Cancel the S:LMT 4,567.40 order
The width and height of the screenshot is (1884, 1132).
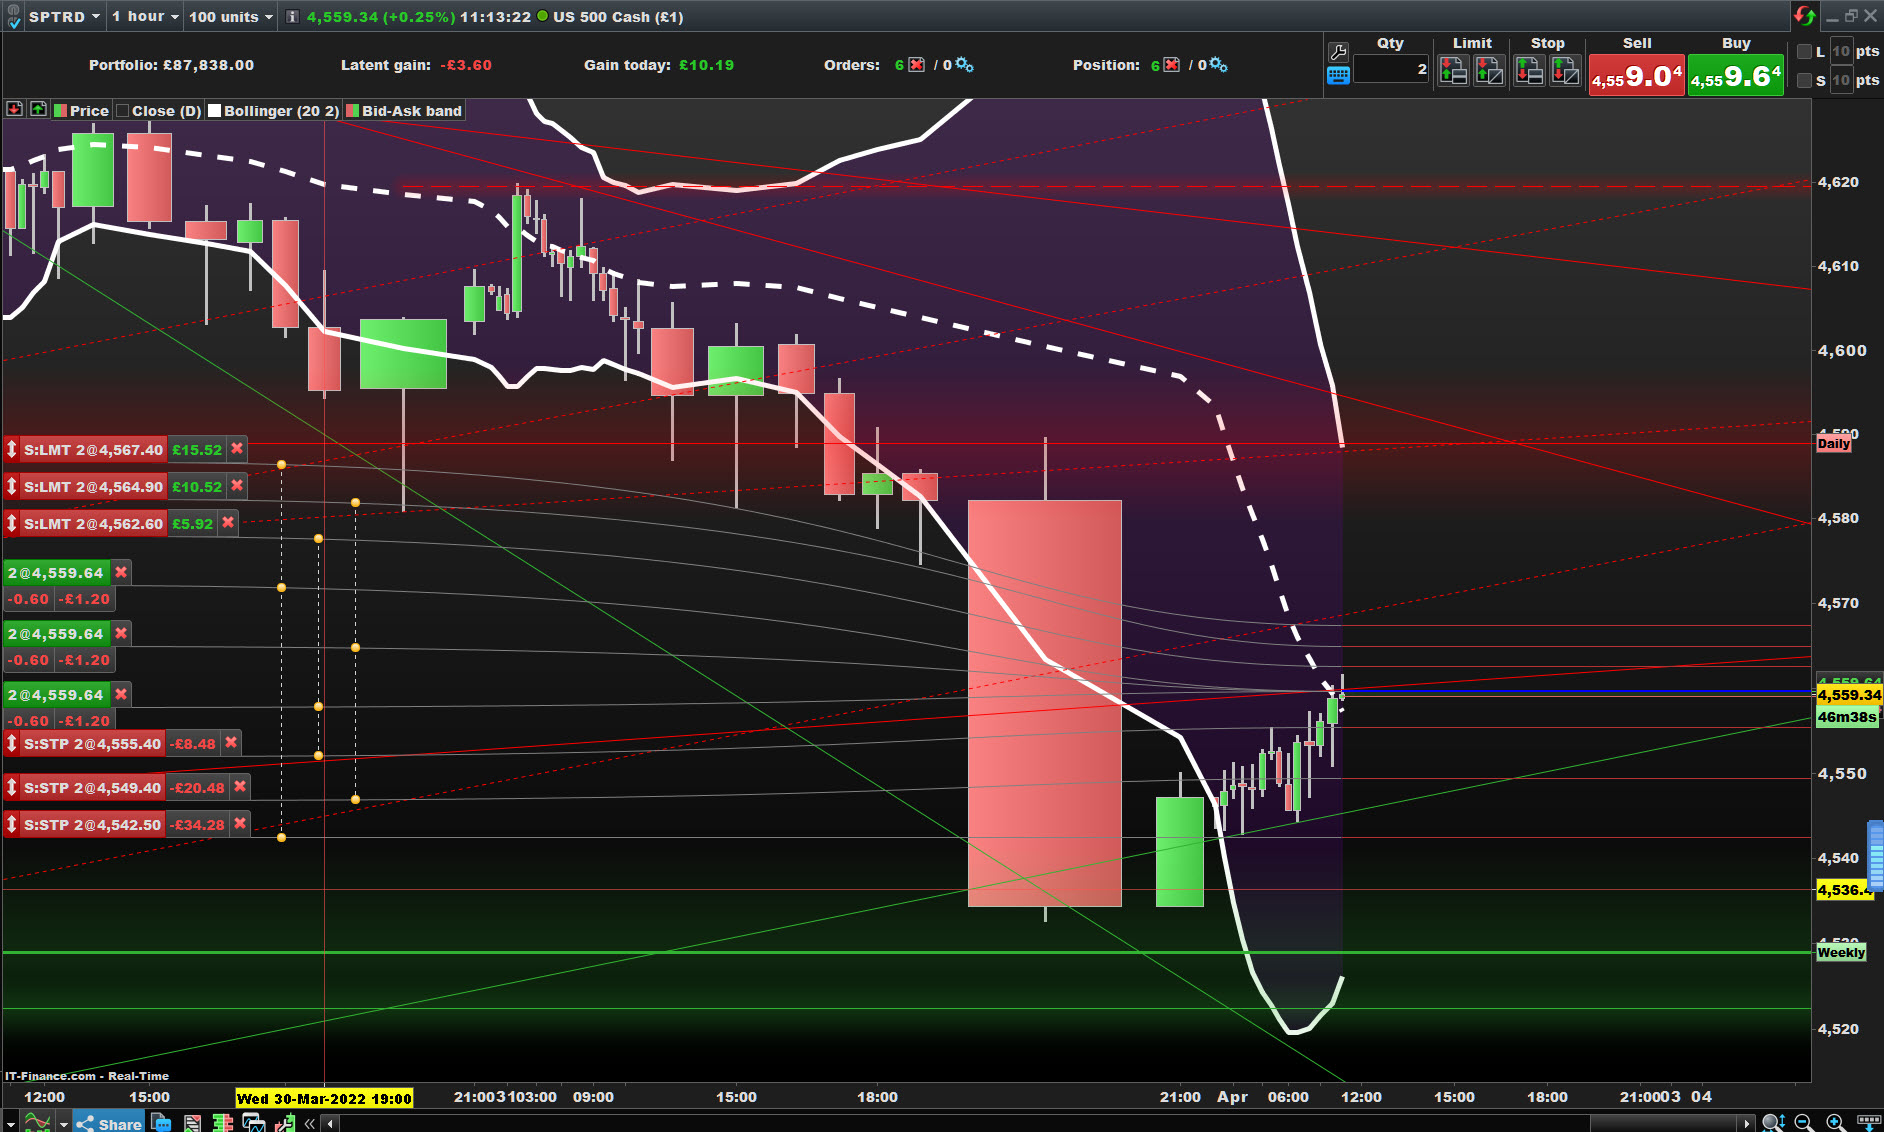click(x=237, y=449)
